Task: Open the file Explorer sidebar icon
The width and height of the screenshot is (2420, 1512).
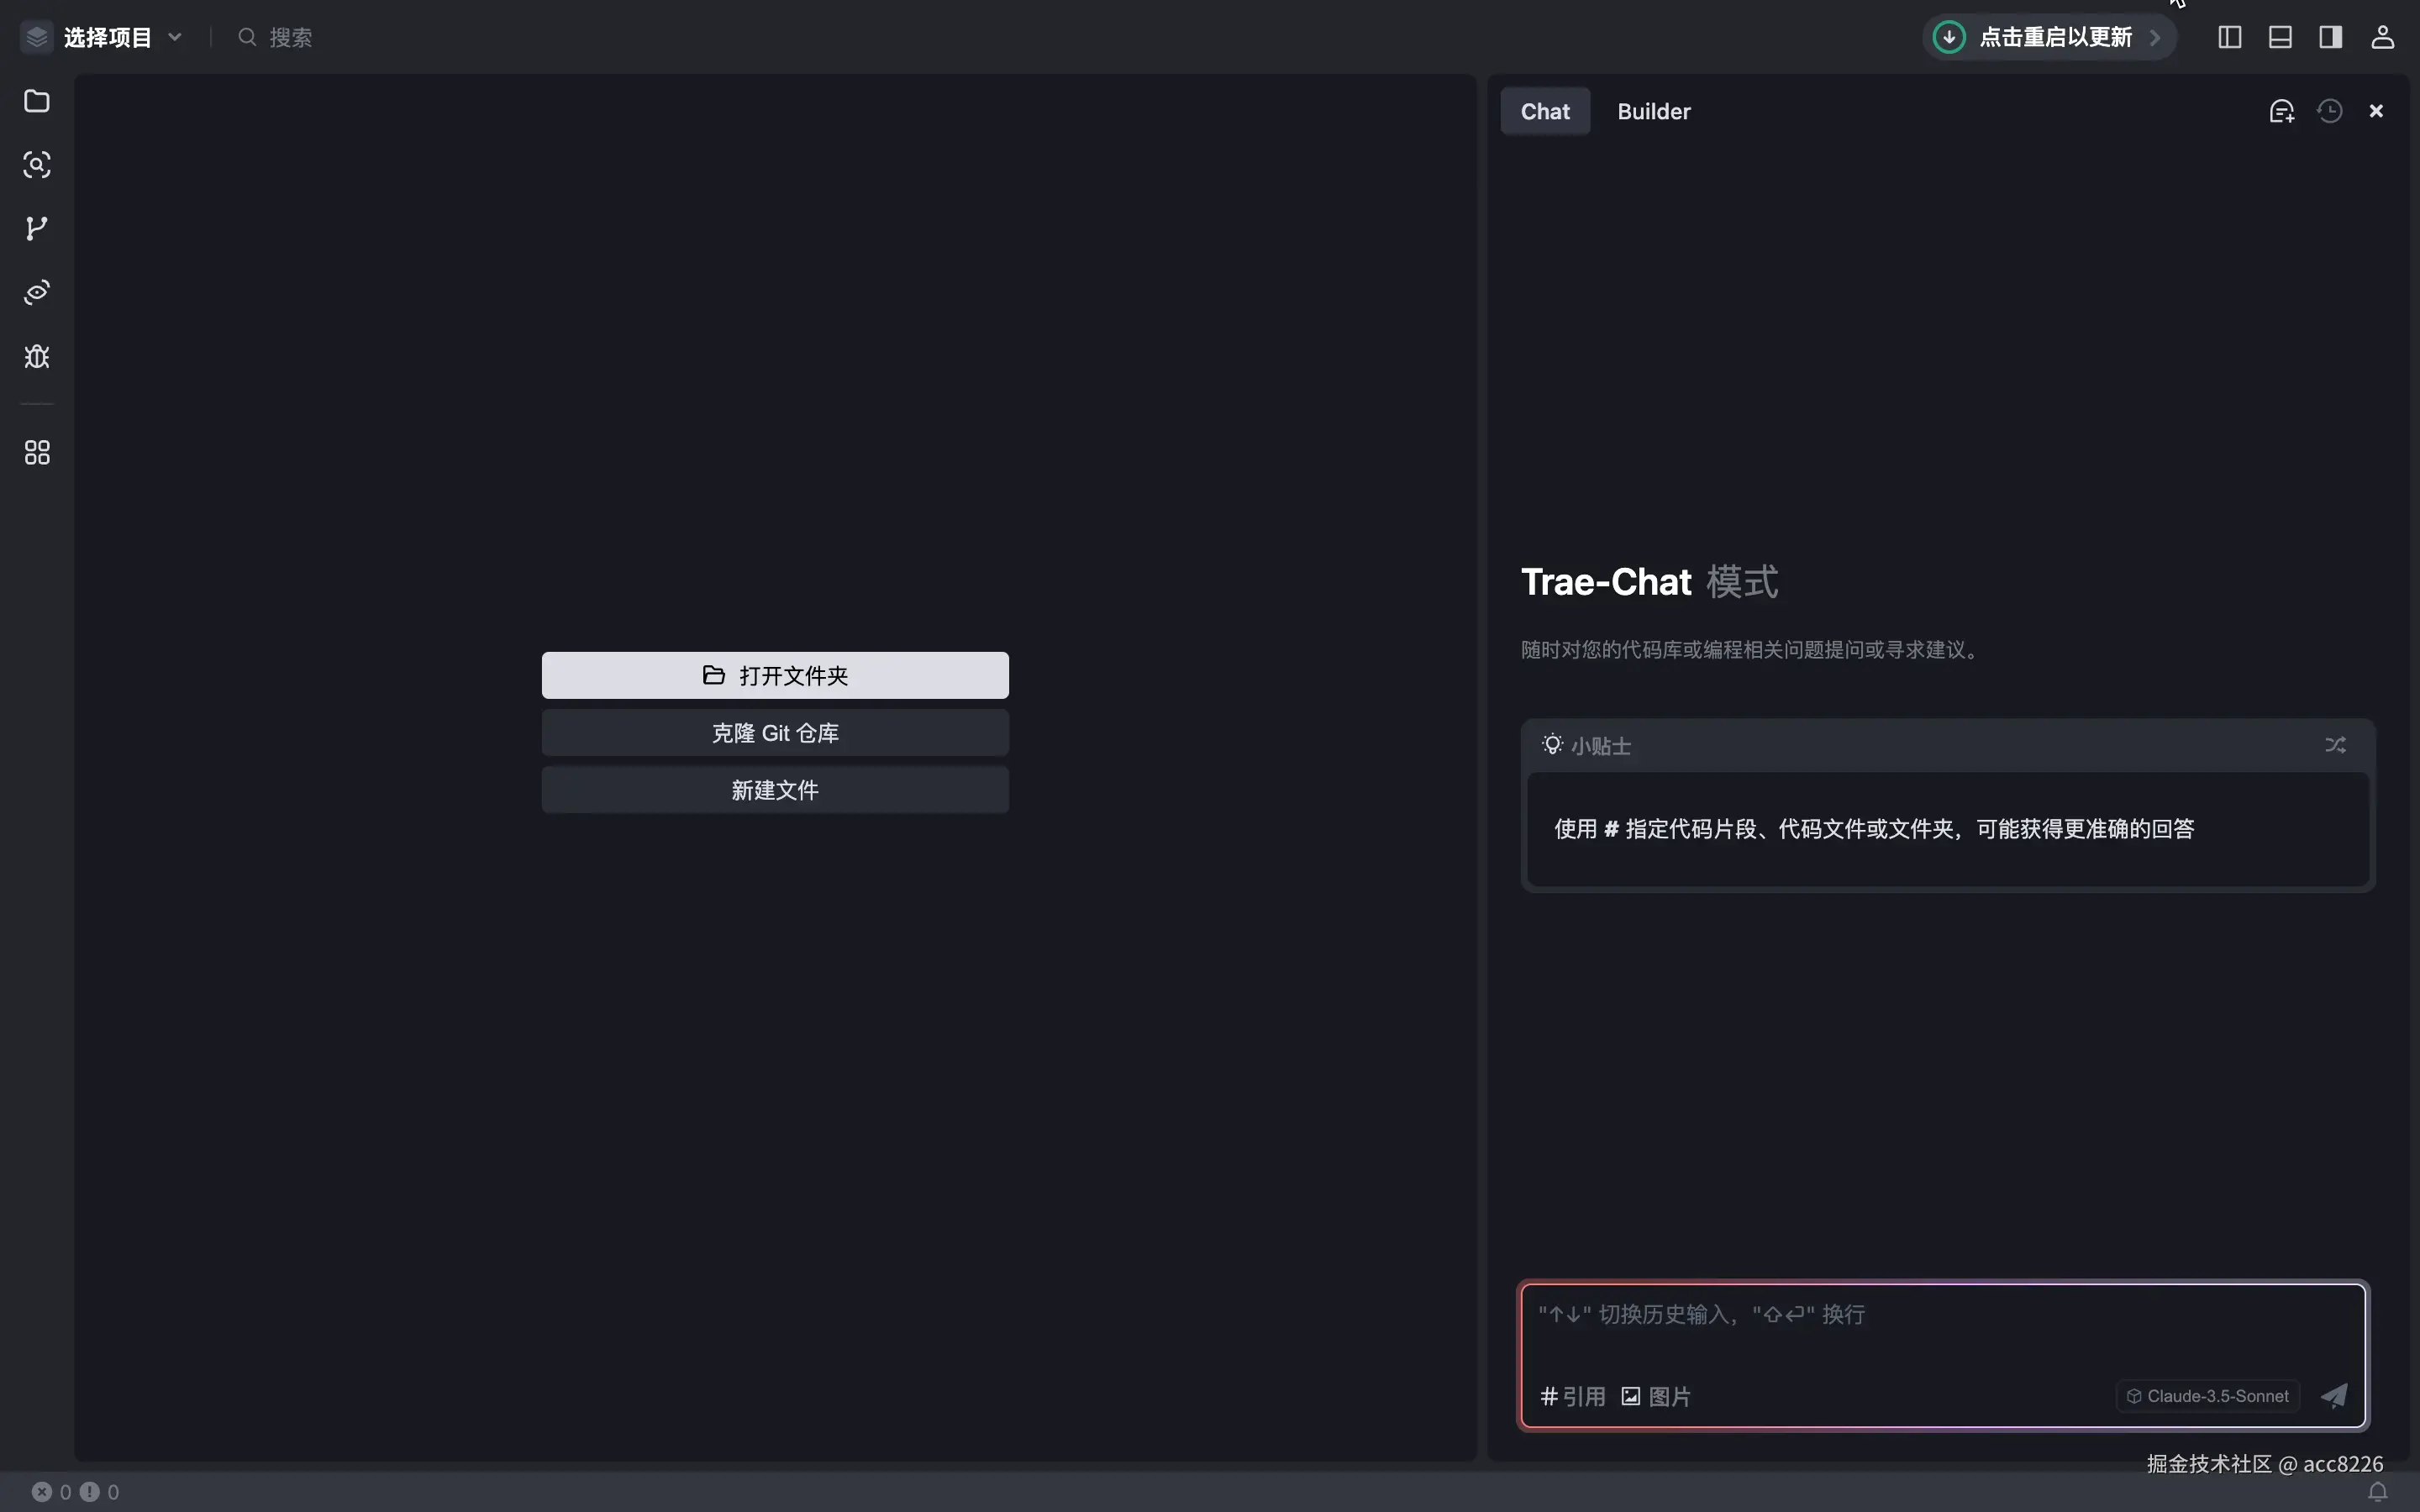Action: click(37, 101)
